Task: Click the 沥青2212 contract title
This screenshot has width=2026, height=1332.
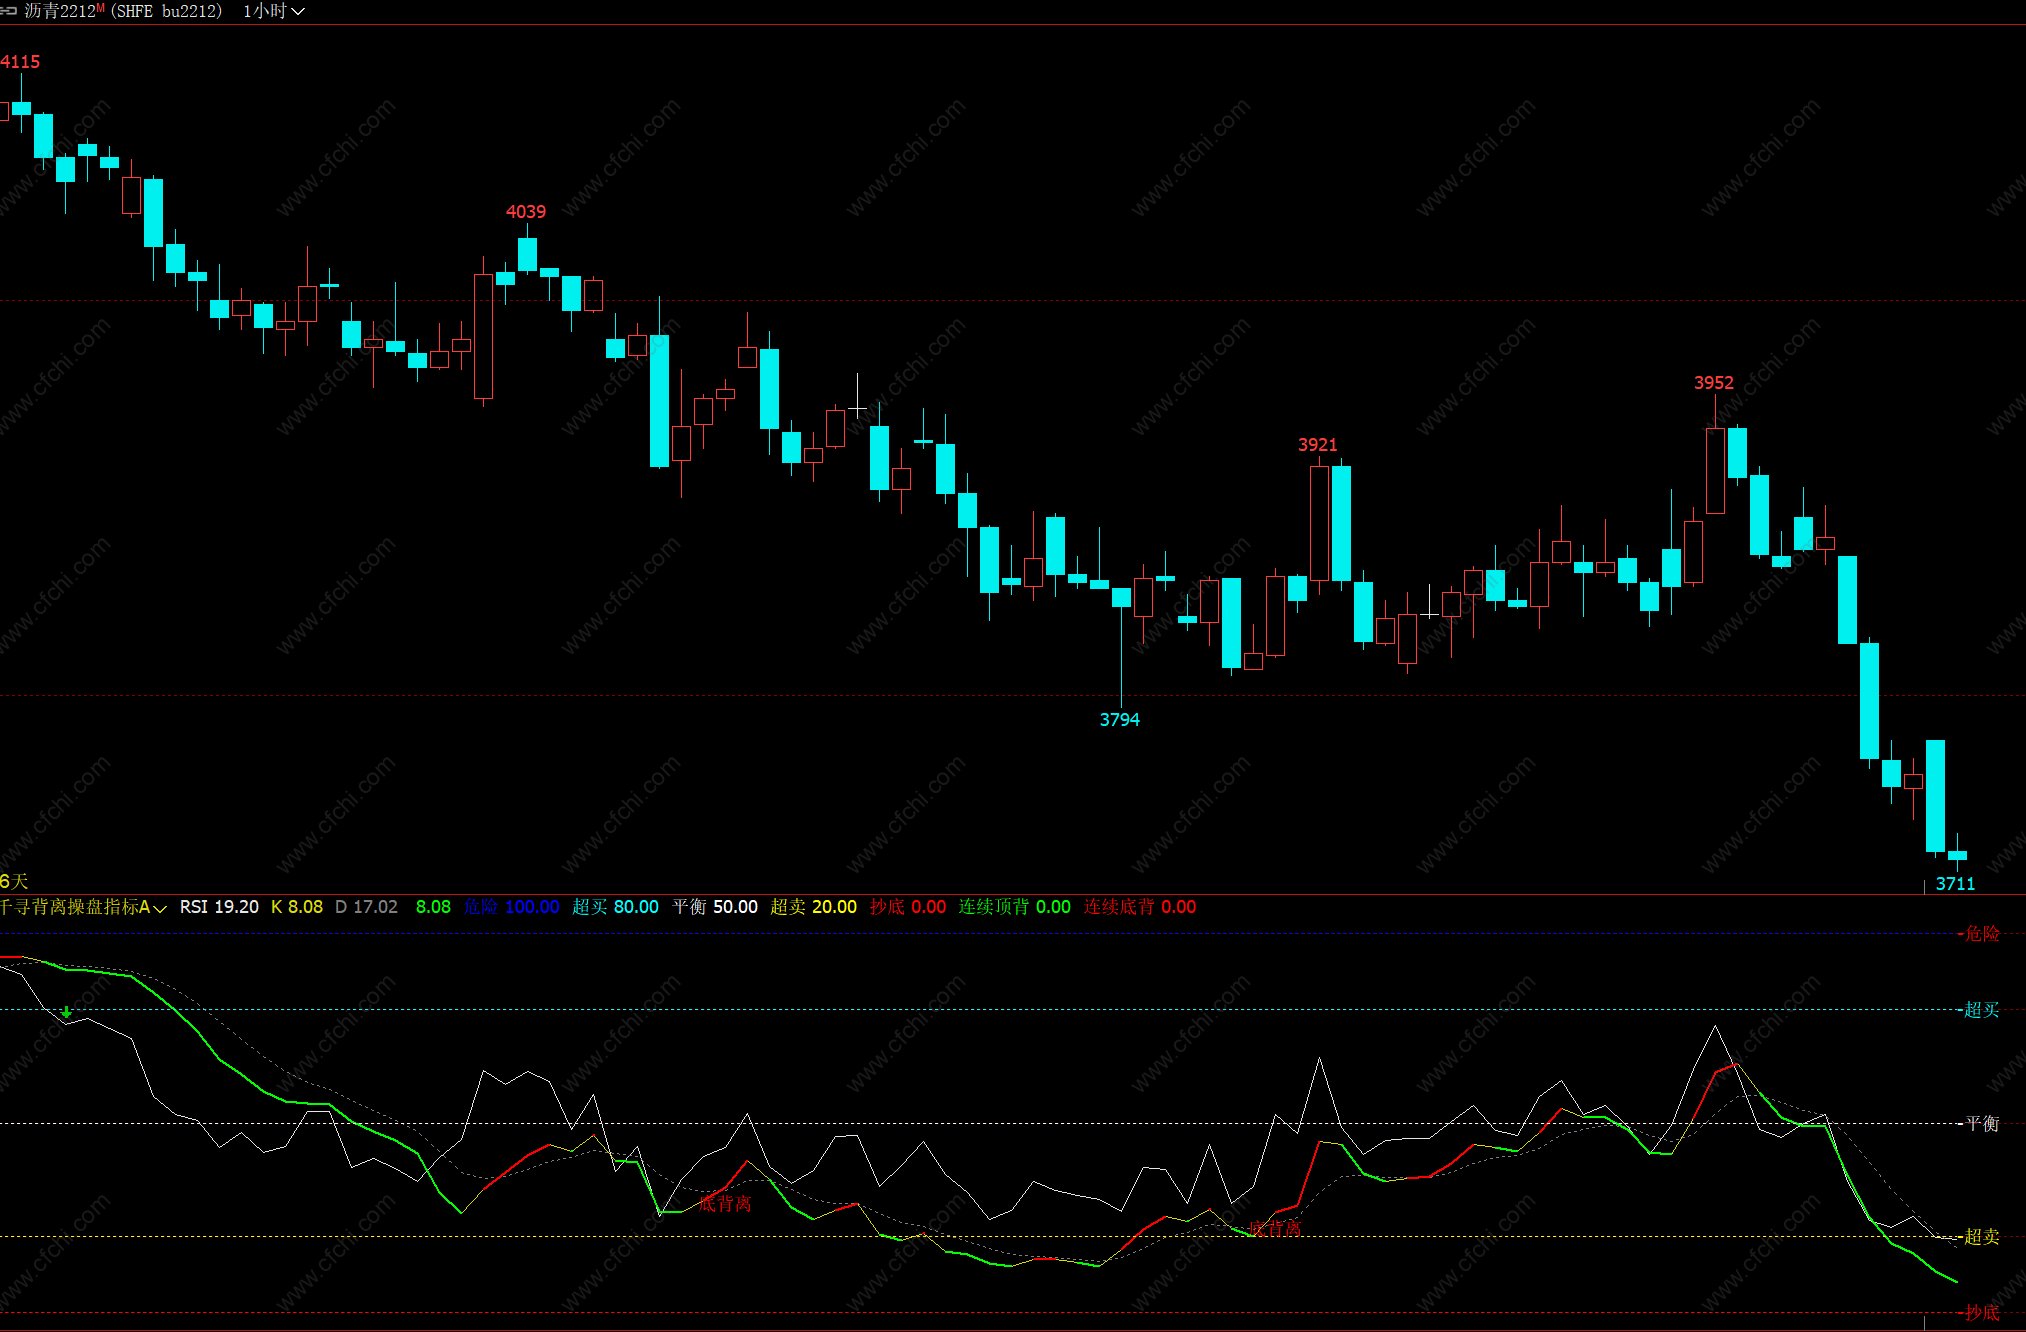Action: (x=59, y=11)
